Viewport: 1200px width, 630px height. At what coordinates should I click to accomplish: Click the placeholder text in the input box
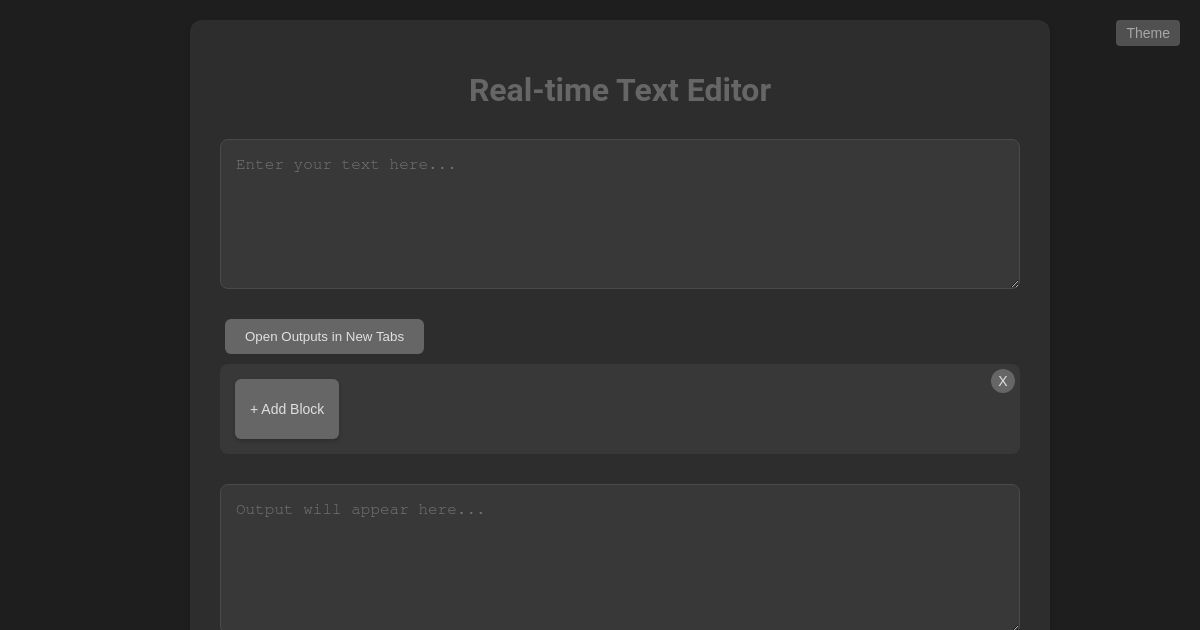pos(345,164)
